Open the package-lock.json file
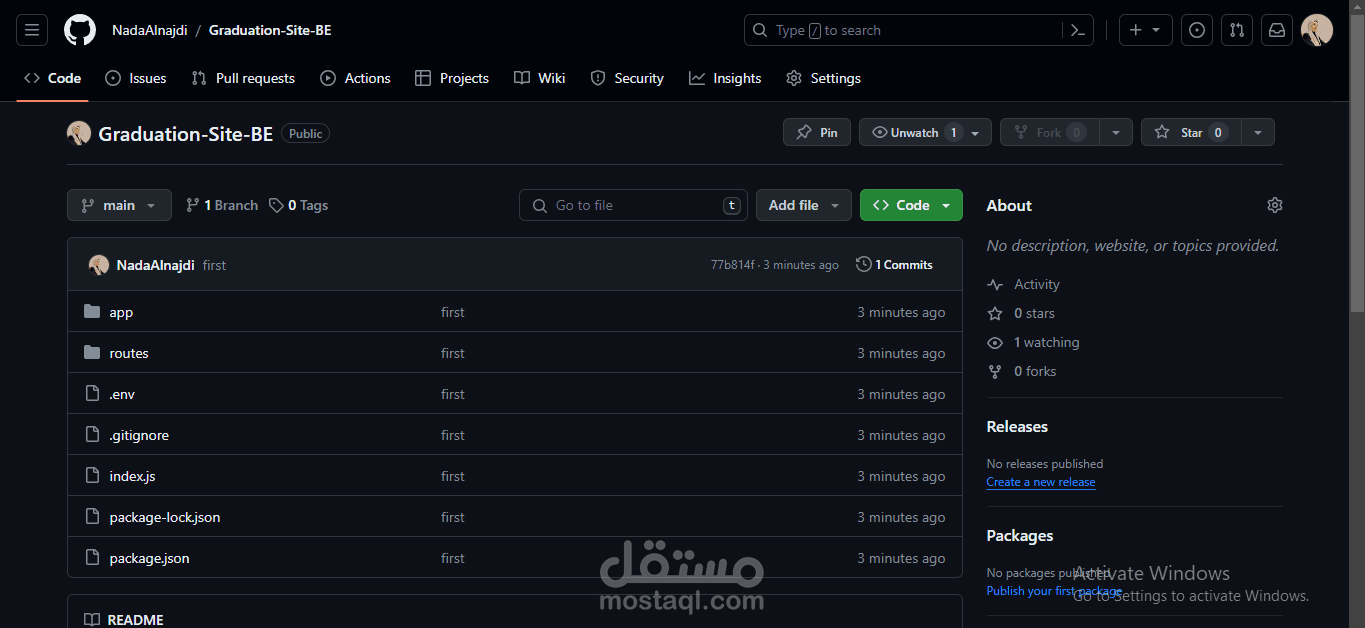 (x=165, y=517)
